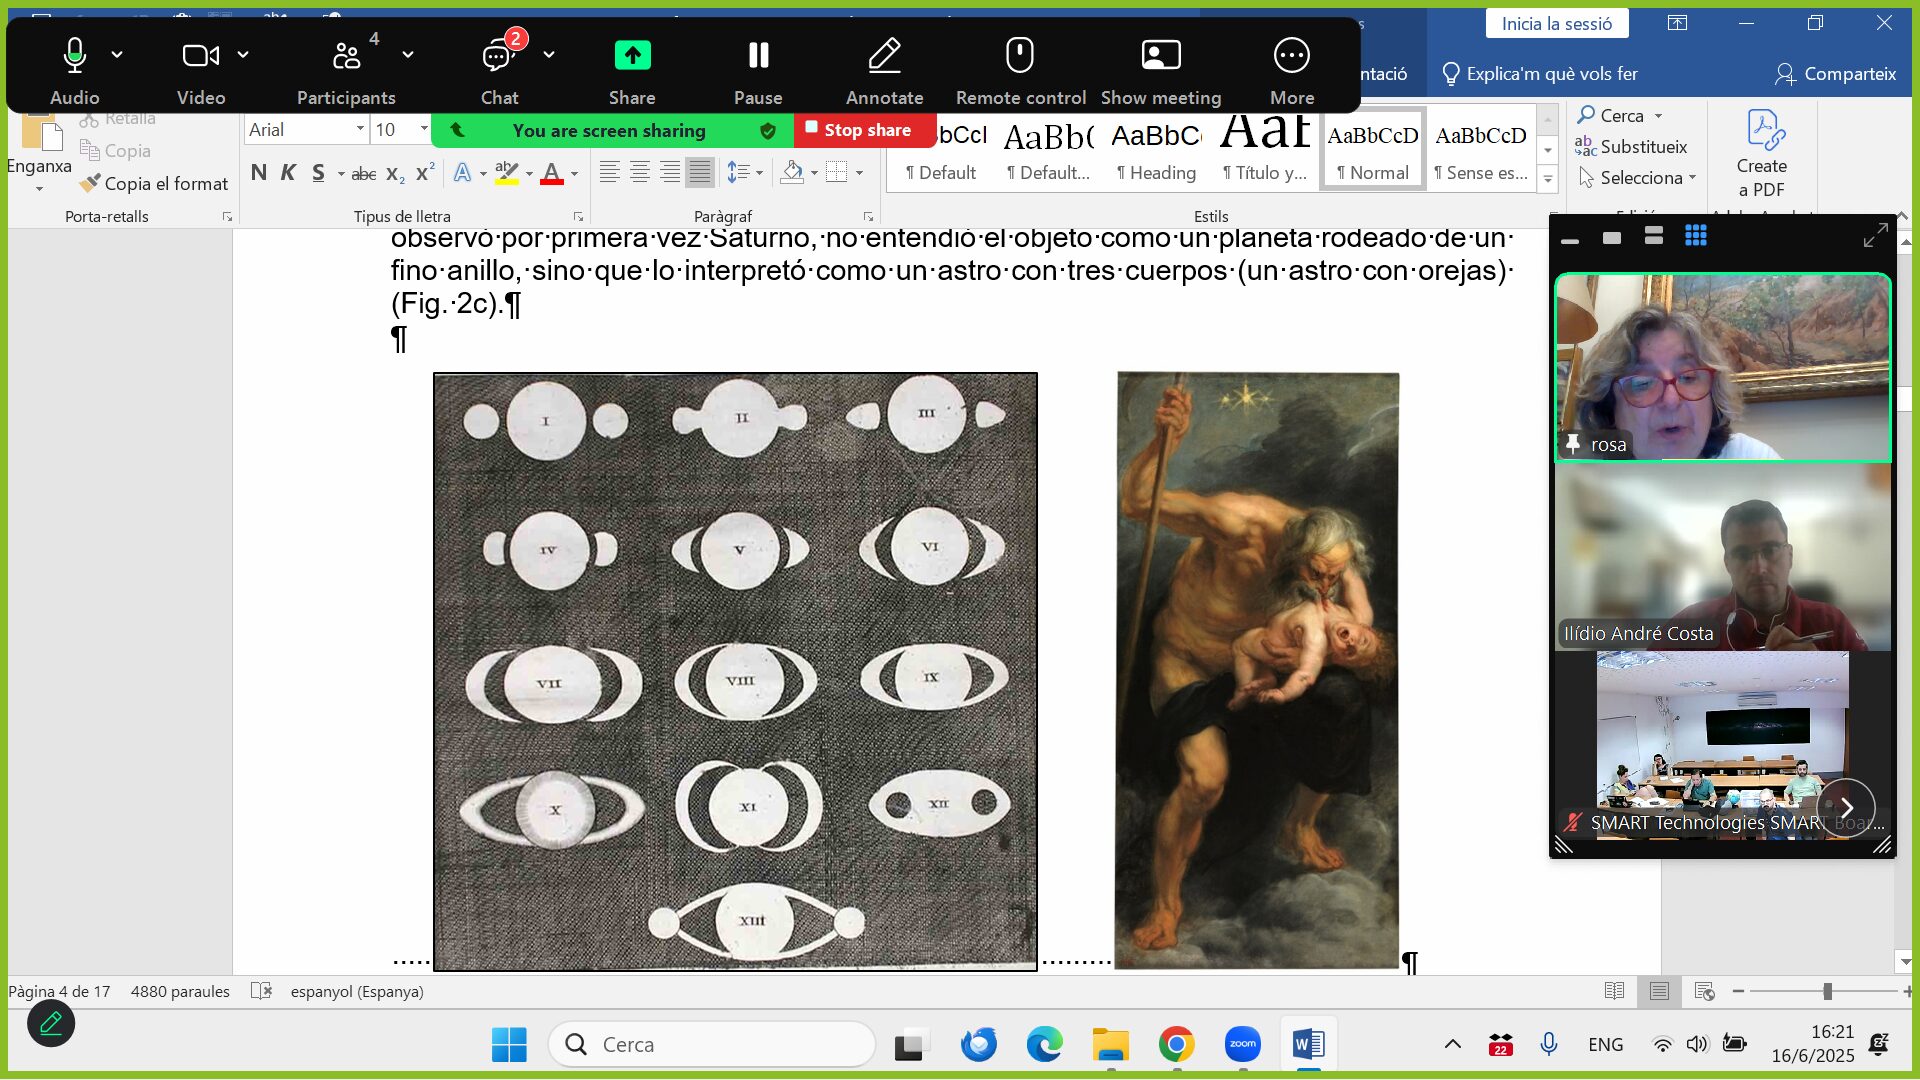
Task: Select the Sense es... style
Action: point(1481,150)
